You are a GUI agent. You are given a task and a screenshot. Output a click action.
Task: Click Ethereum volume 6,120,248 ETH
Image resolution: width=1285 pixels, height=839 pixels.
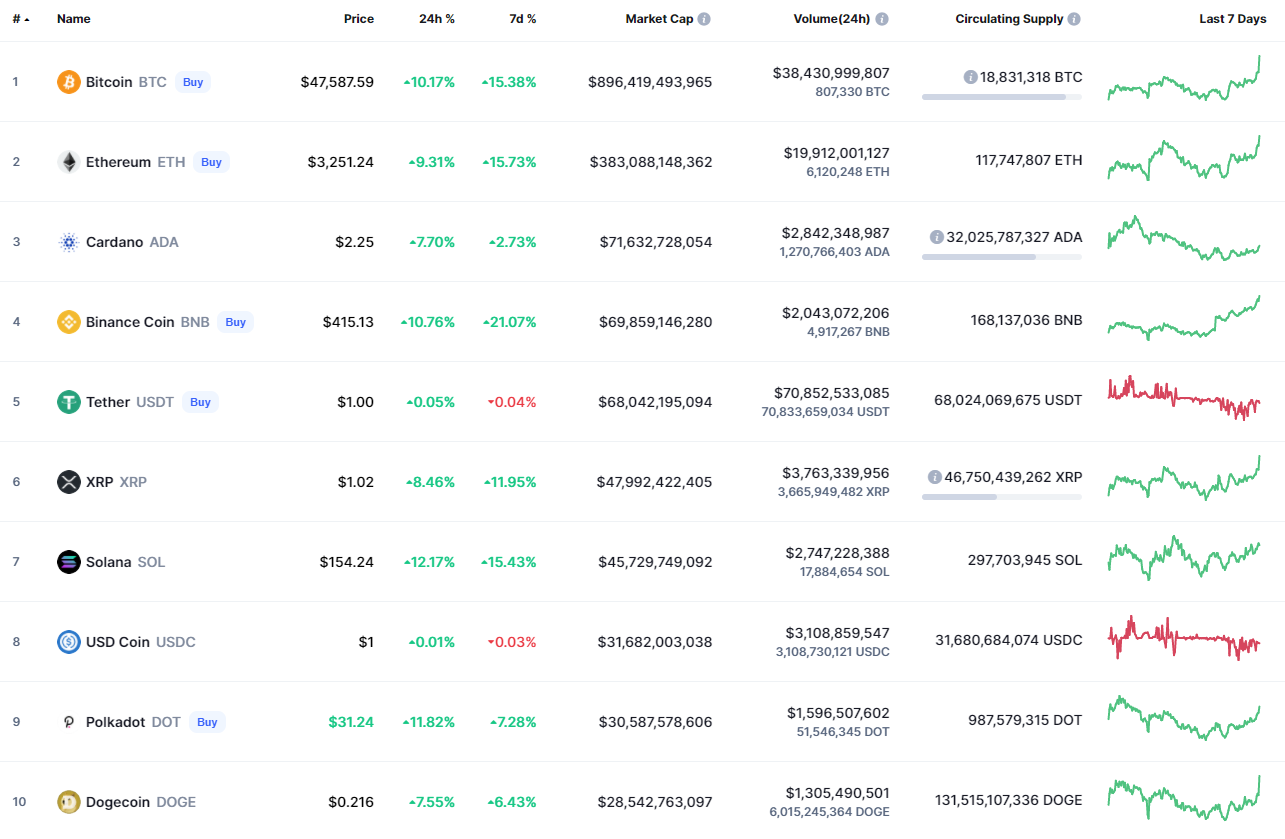tap(848, 172)
